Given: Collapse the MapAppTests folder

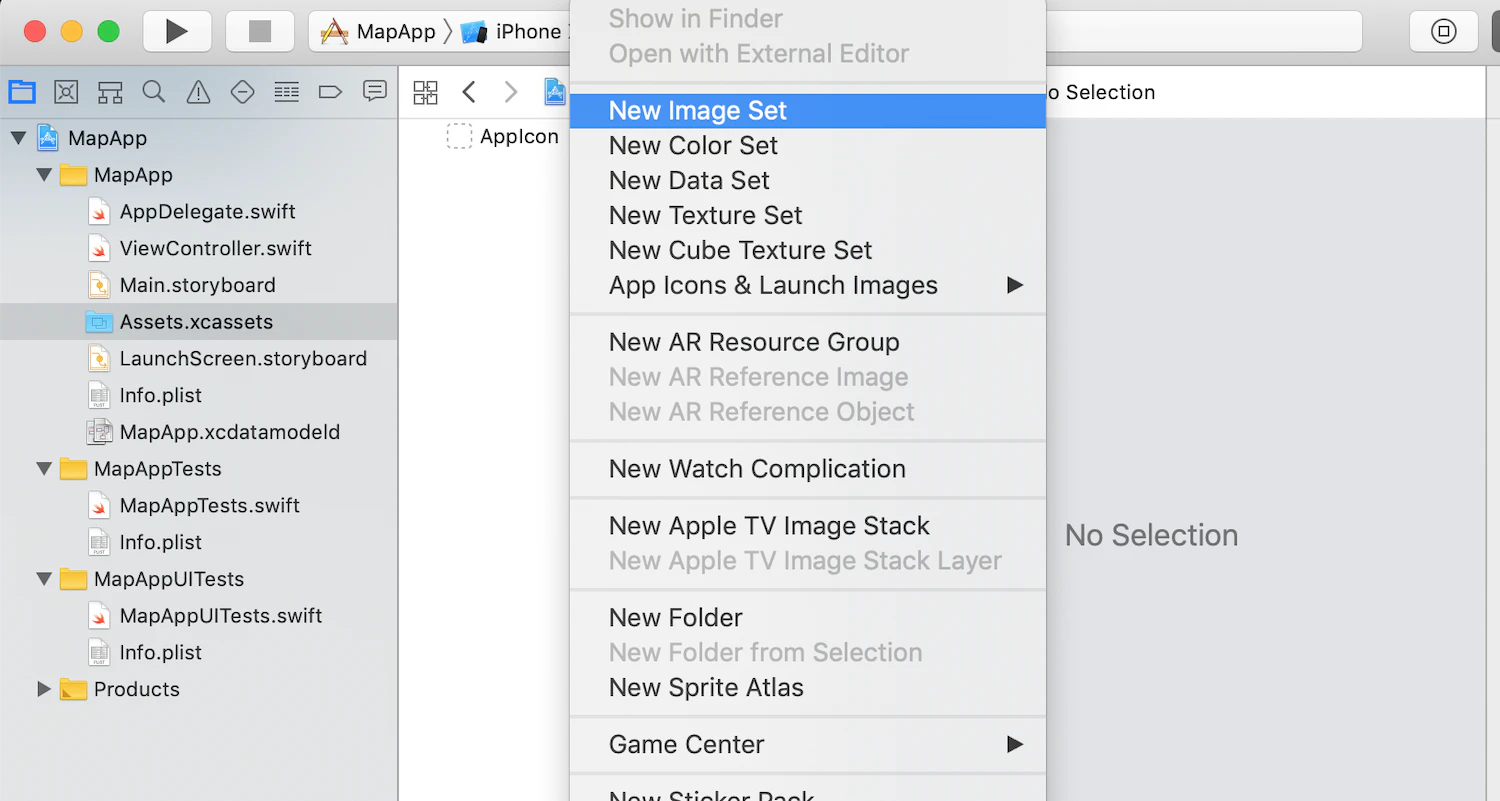Looking at the screenshot, I should (44, 469).
